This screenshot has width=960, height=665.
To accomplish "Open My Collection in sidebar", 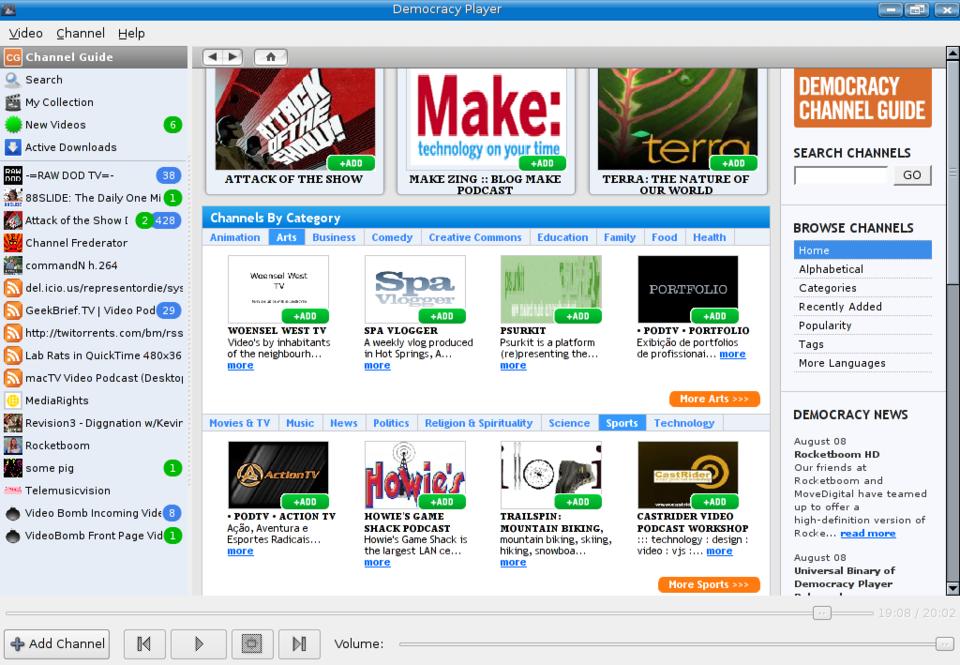I will click(x=59, y=102).
